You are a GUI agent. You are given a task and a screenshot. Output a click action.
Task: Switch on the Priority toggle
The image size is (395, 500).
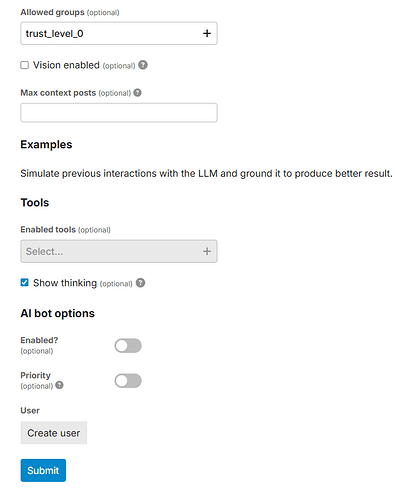tap(128, 381)
